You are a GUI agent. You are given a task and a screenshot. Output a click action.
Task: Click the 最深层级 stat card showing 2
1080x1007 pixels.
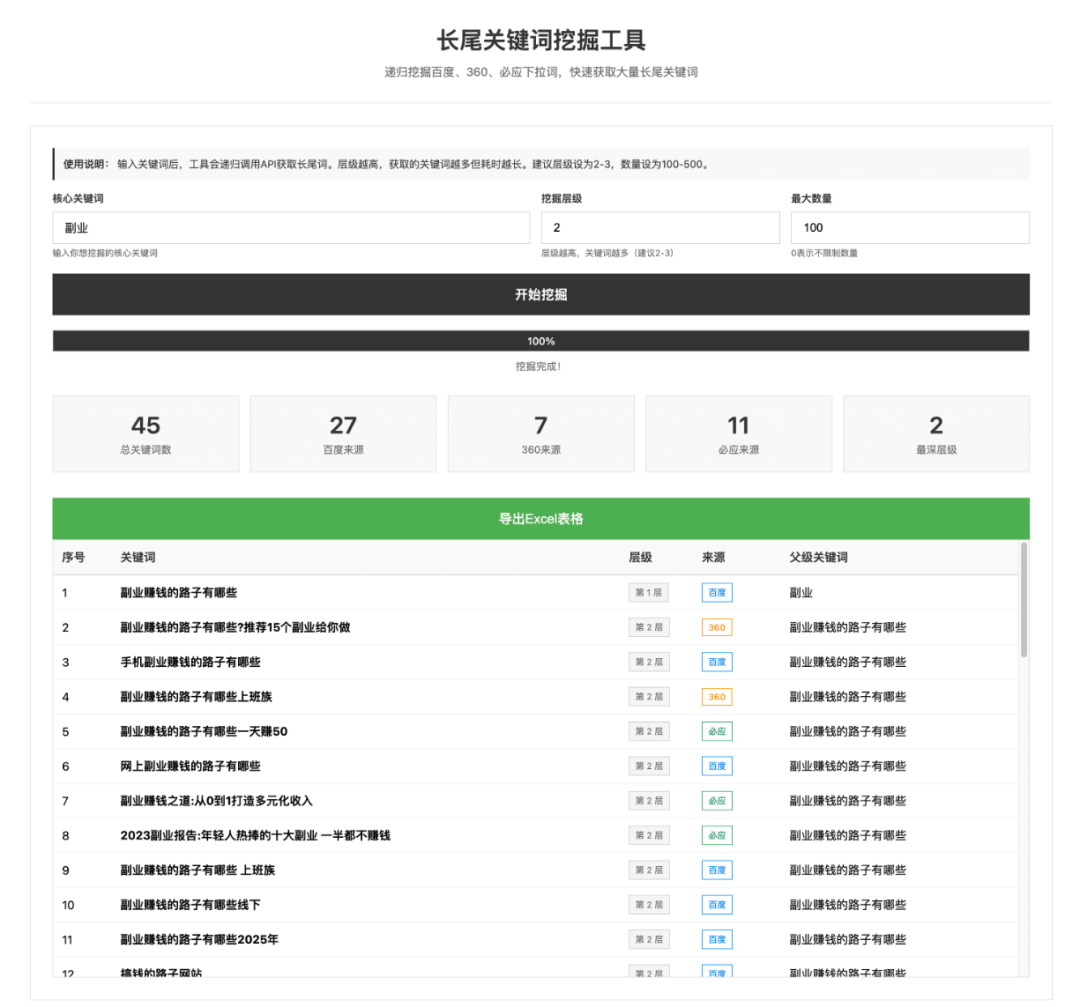pyautogui.click(x=935, y=433)
